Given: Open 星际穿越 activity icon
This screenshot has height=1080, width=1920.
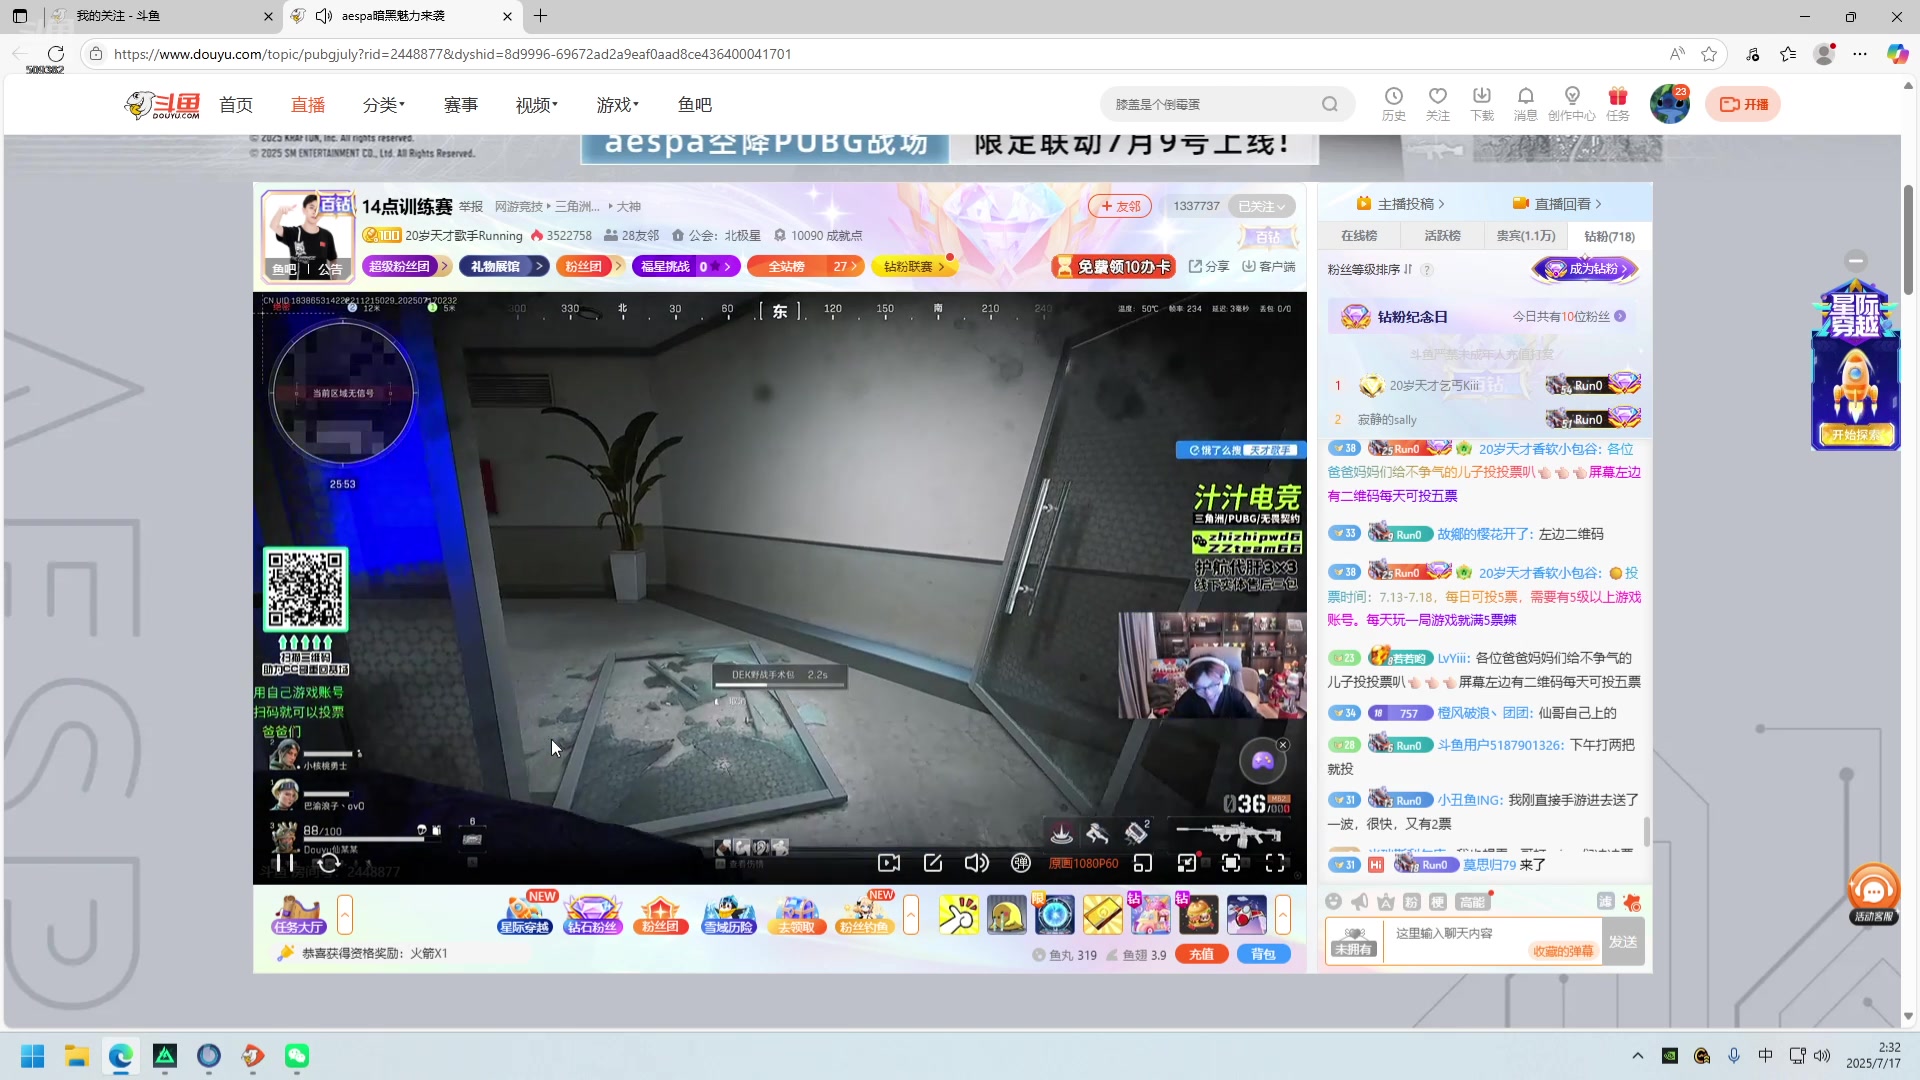Looking at the screenshot, I should click(x=524, y=914).
